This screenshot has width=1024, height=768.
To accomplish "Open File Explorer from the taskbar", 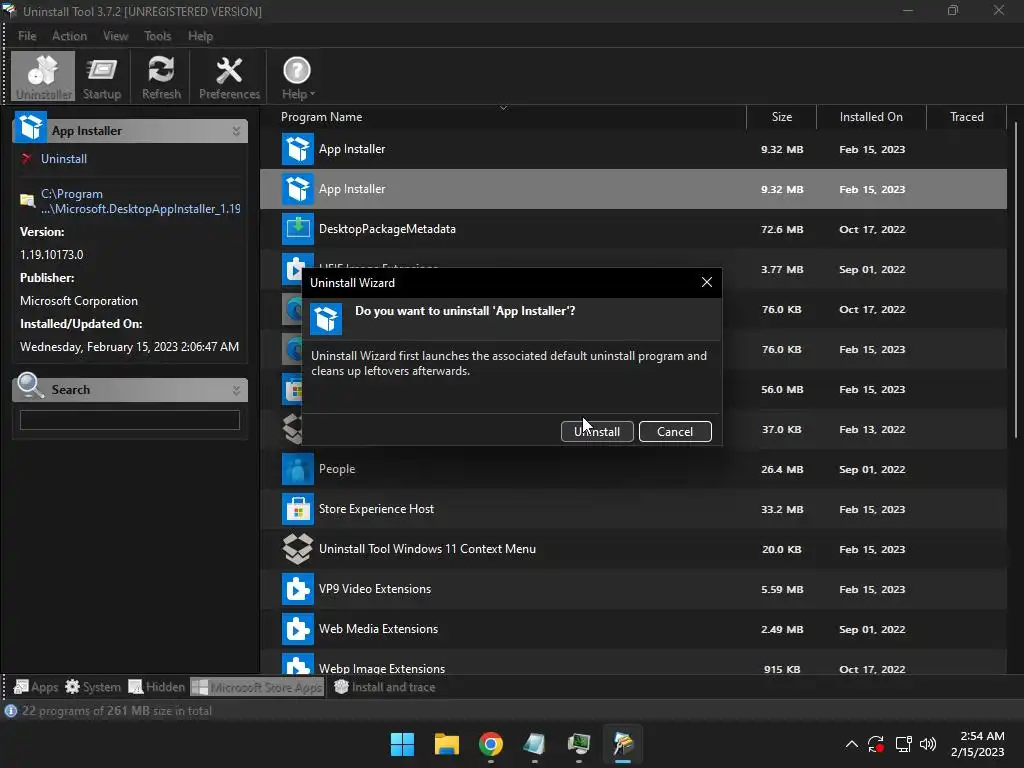I will (x=447, y=744).
